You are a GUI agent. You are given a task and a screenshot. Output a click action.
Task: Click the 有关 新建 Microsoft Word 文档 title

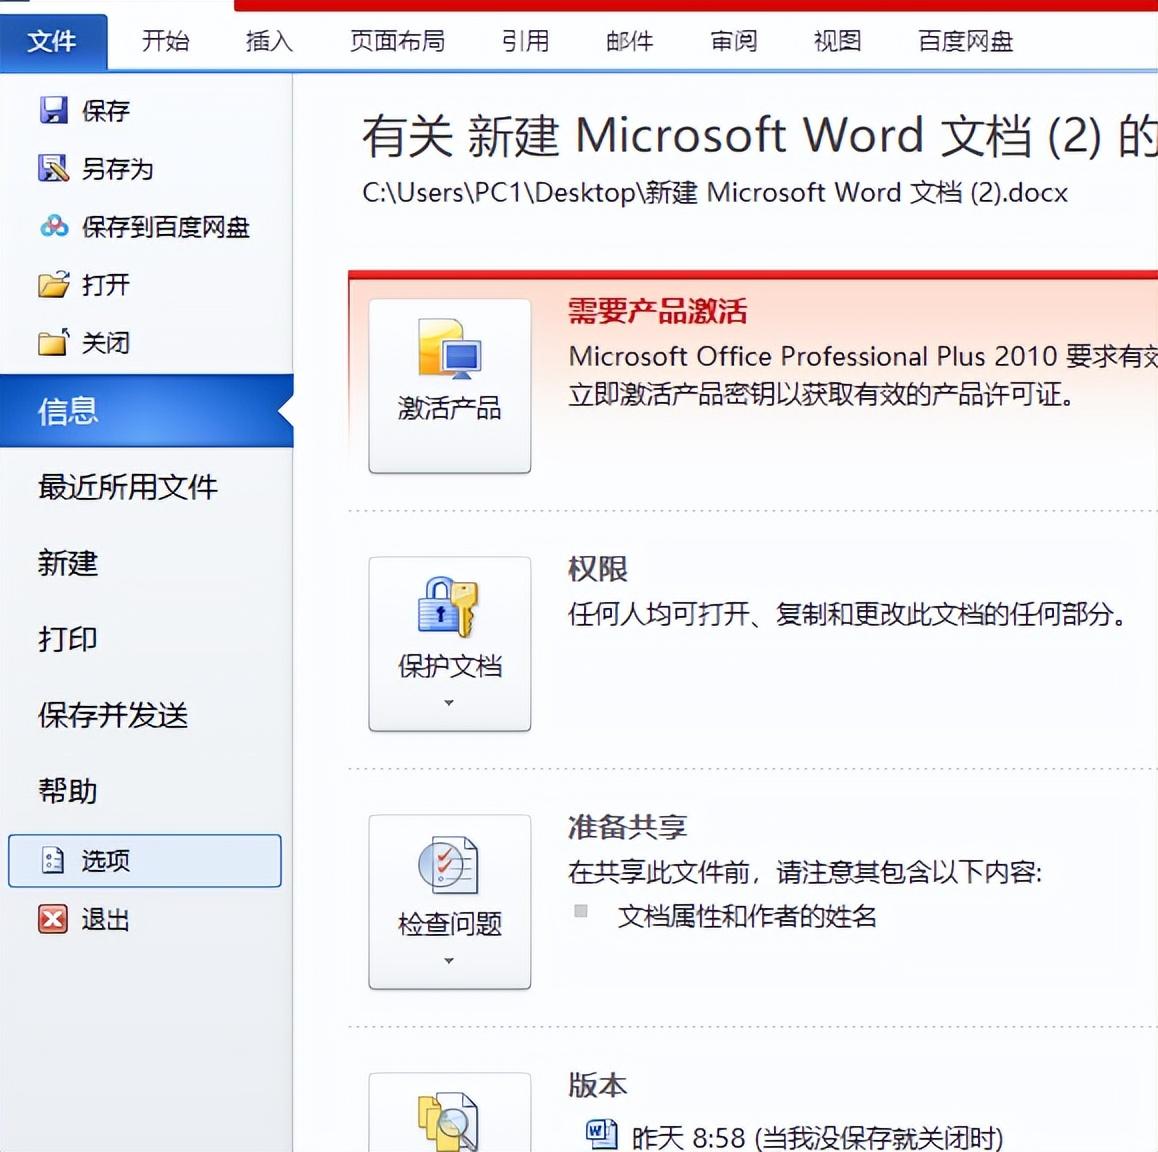(760, 136)
